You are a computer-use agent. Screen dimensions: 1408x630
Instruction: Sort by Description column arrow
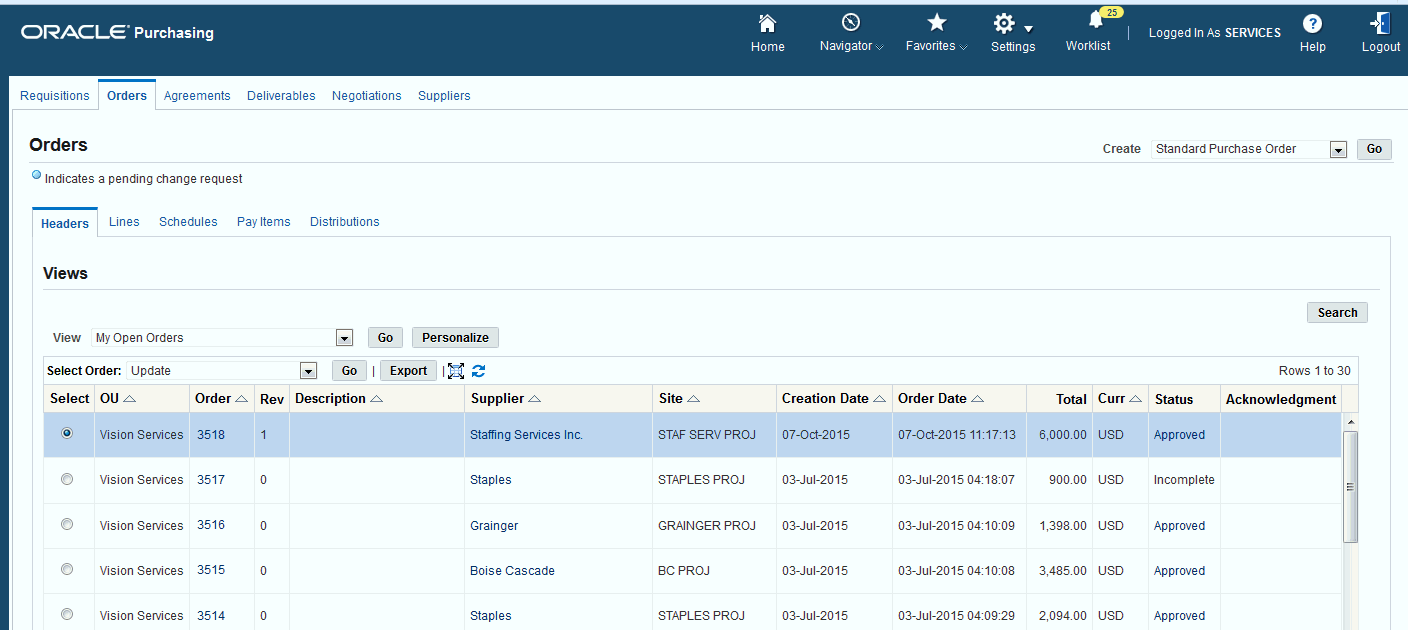point(376,399)
